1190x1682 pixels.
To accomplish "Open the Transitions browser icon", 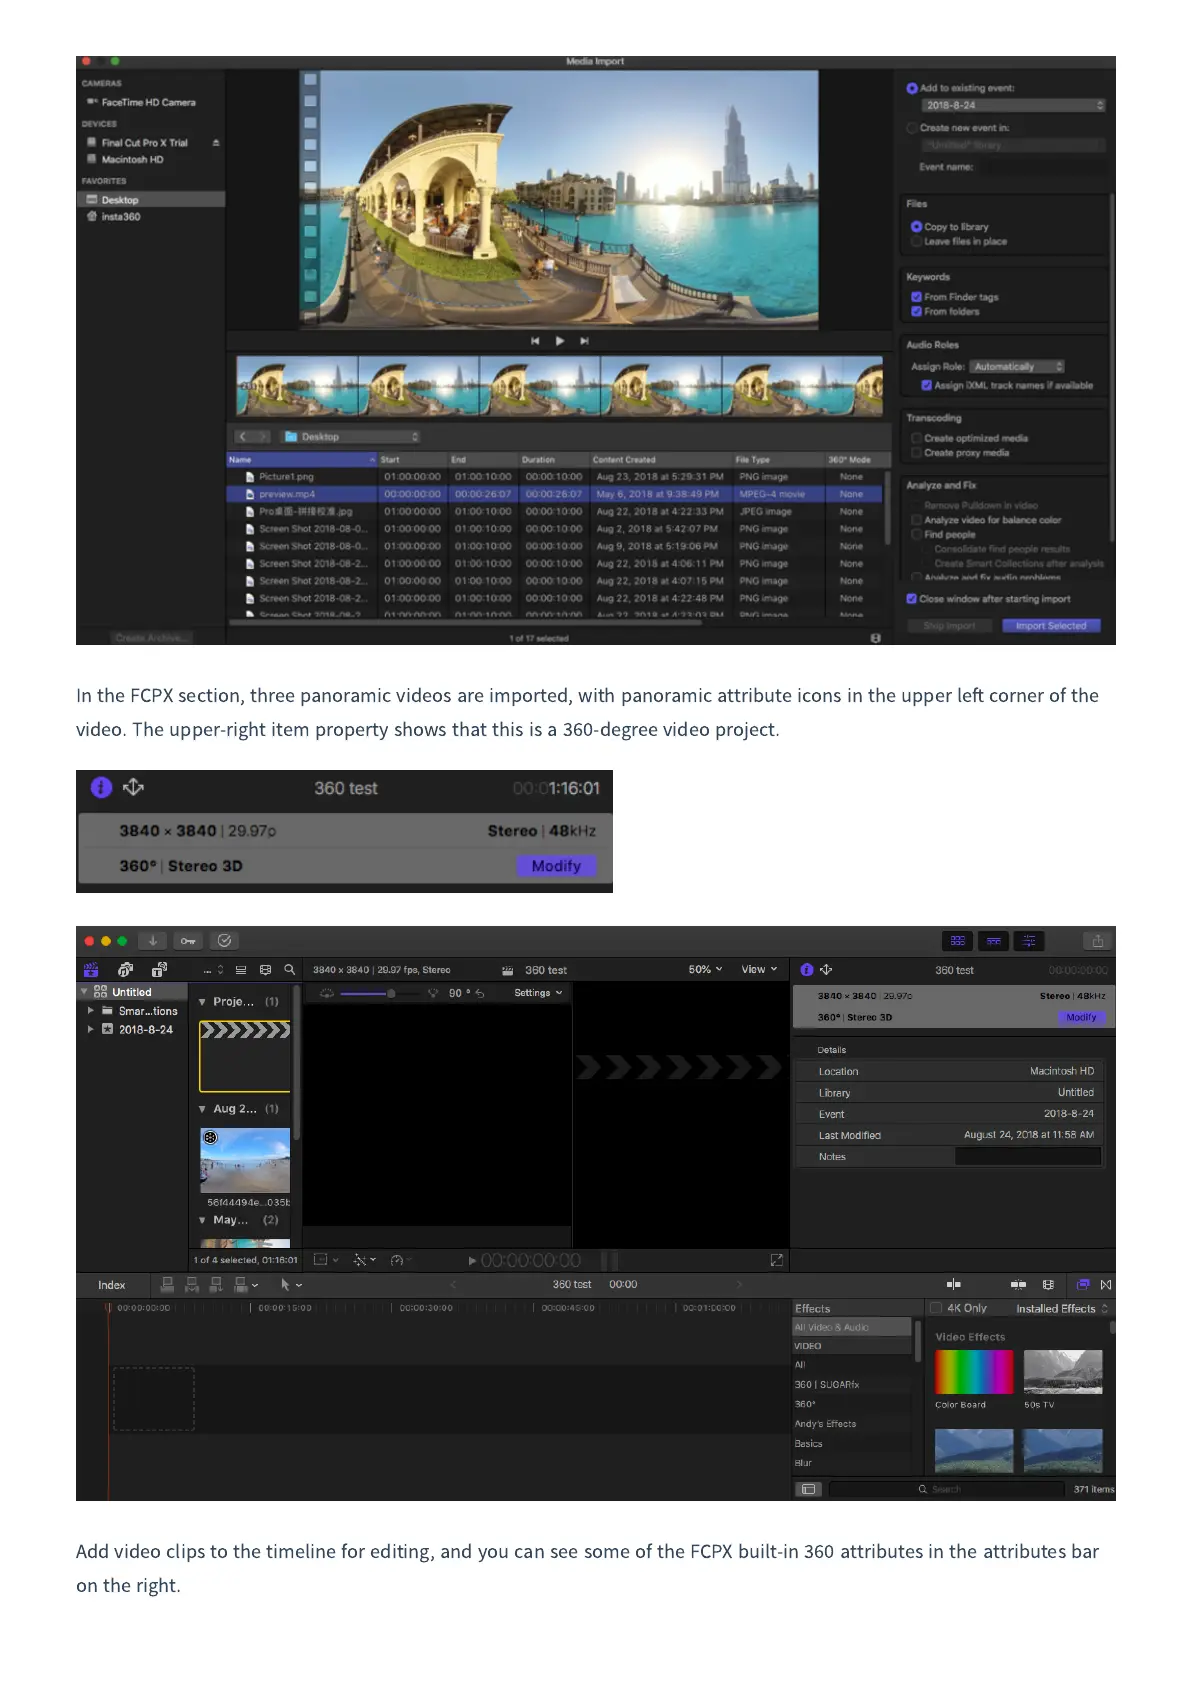I will point(1105,1284).
